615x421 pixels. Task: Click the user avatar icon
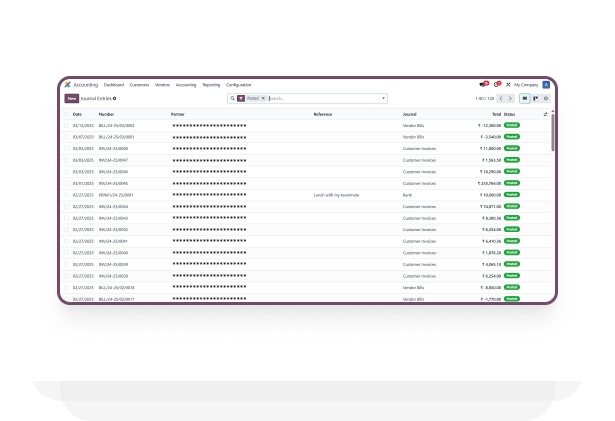click(546, 85)
